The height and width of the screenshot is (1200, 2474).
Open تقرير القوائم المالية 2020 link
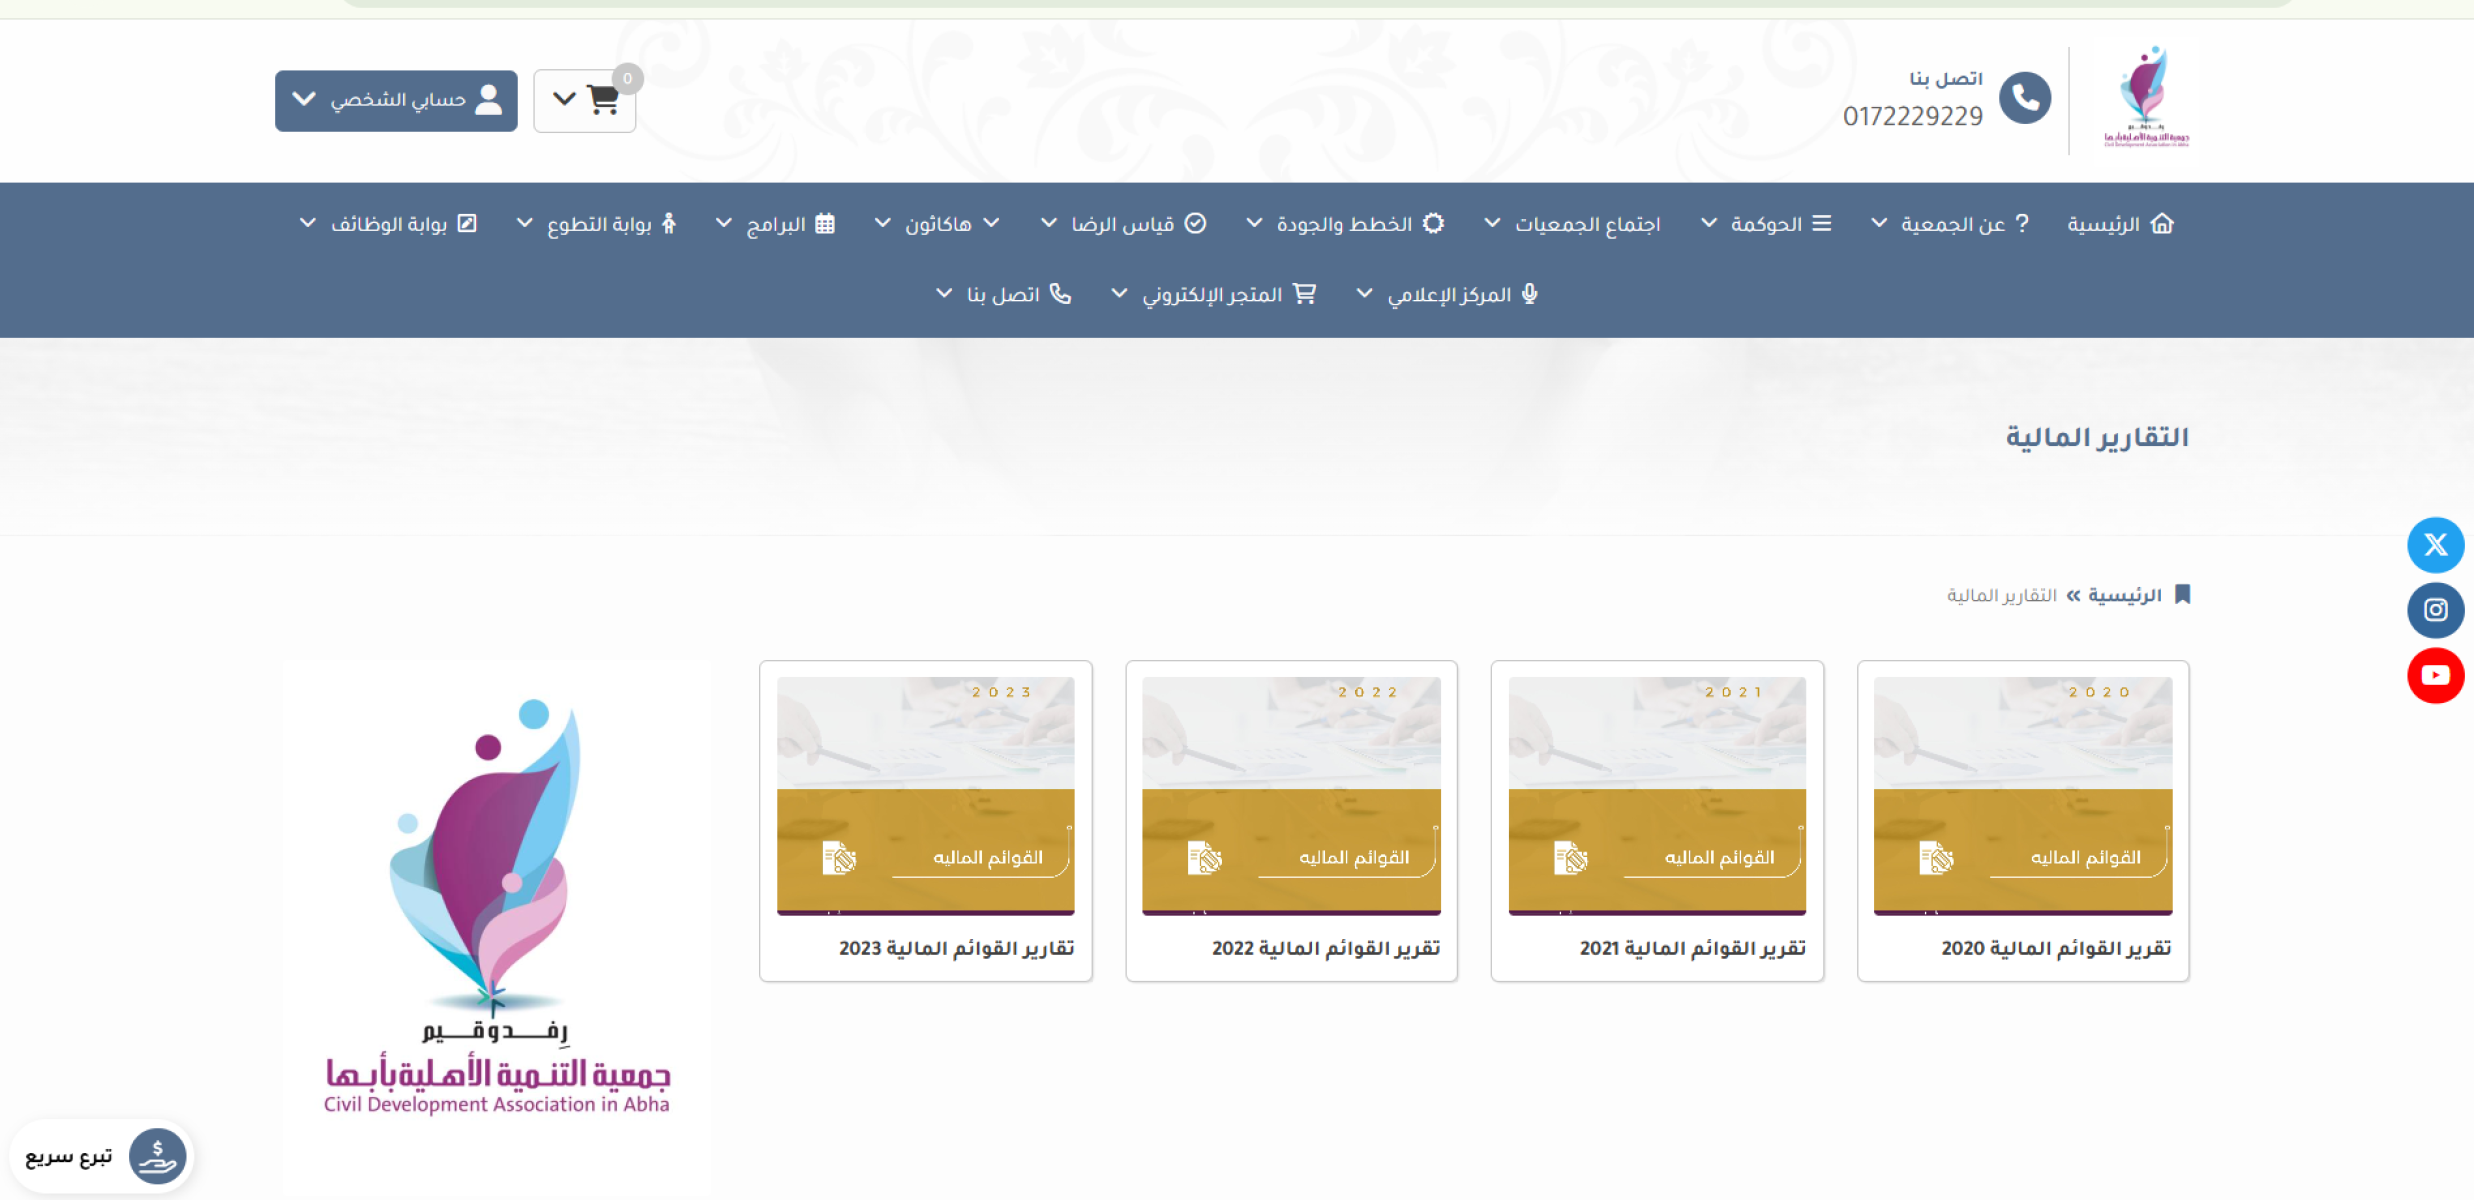[x=2056, y=948]
